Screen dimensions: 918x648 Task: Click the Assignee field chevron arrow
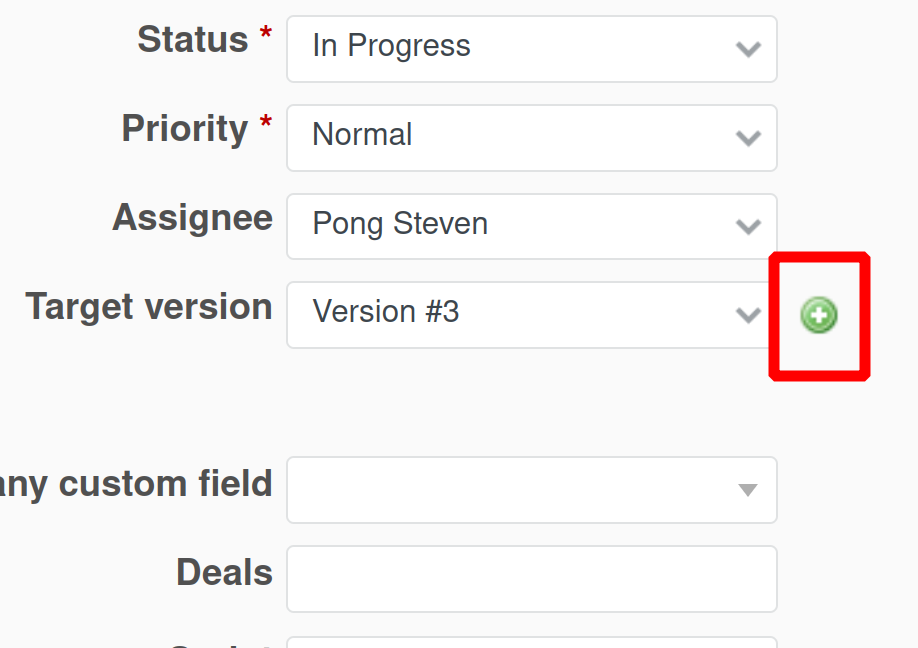coord(748,226)
